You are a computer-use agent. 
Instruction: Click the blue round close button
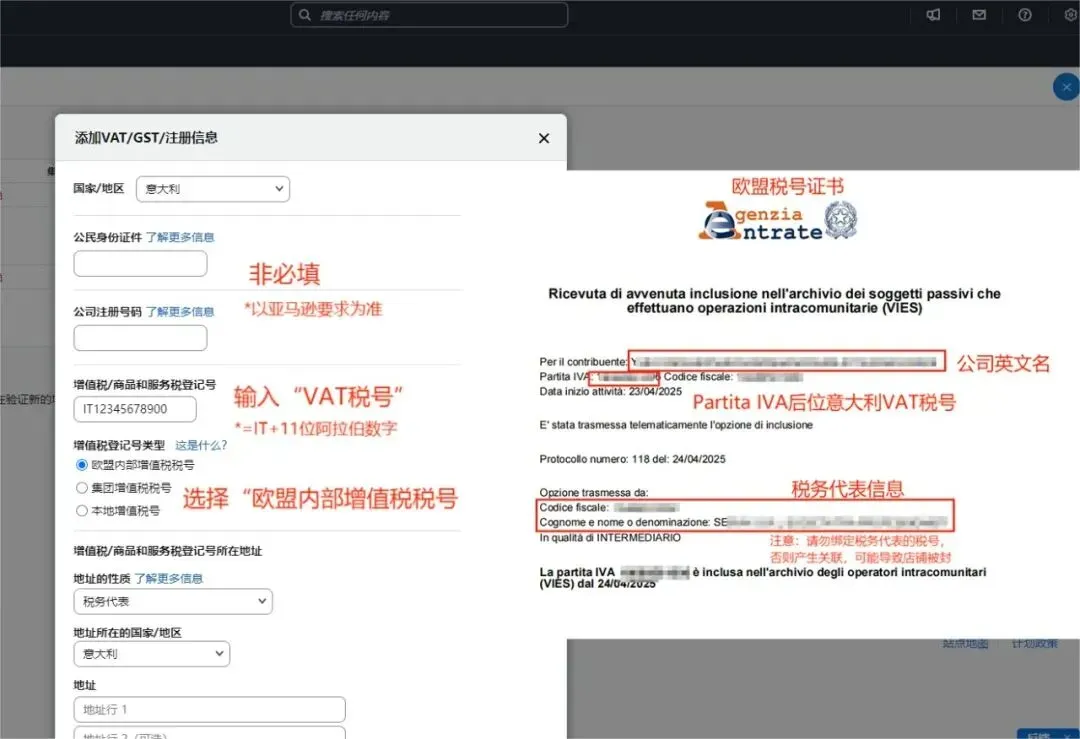[1066, 87]
